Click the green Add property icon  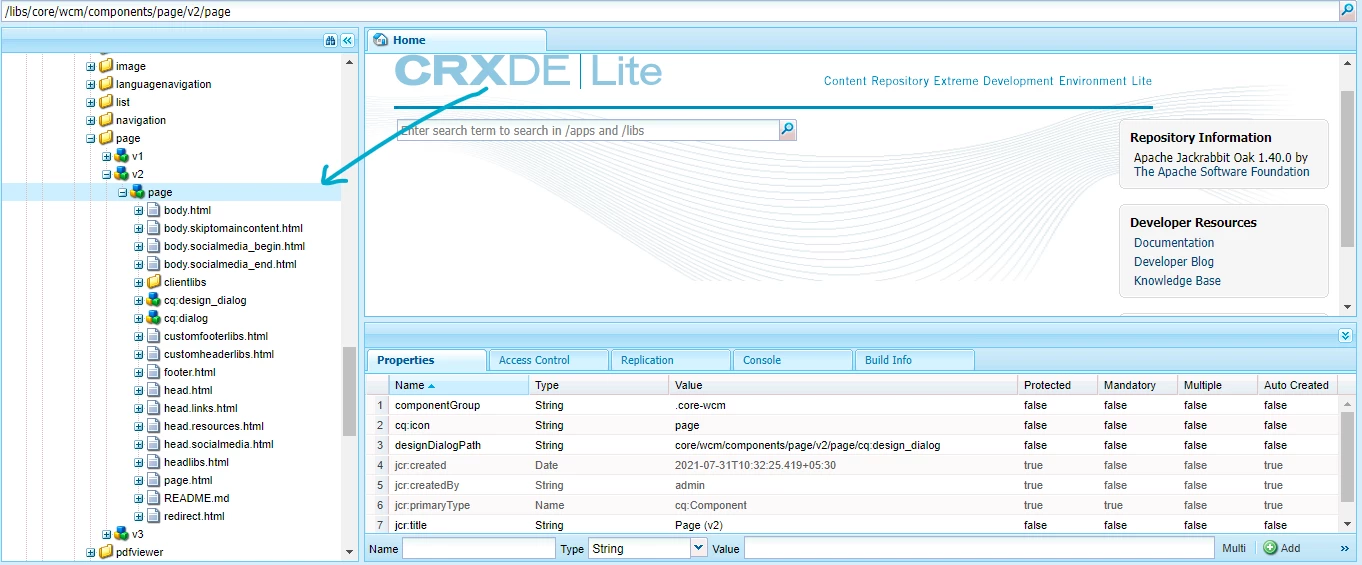pyautogui.click(x=1271, y=548)
